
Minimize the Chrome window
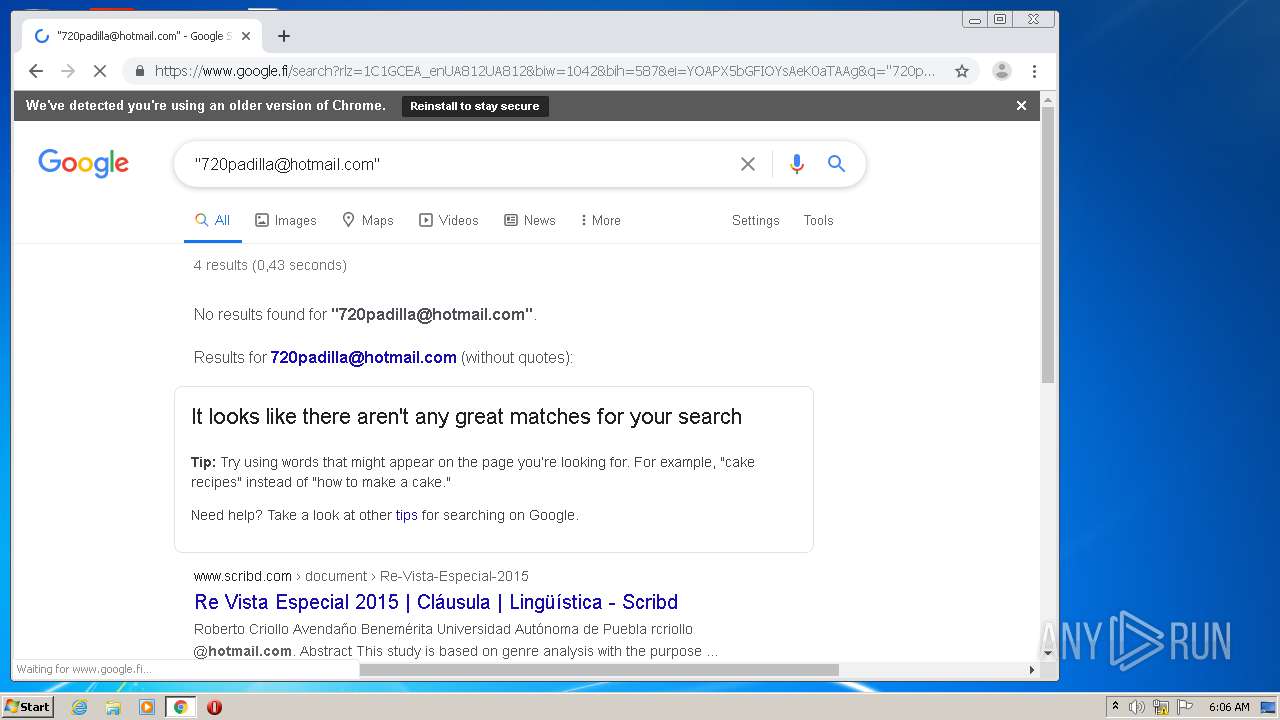pos(975,19)
